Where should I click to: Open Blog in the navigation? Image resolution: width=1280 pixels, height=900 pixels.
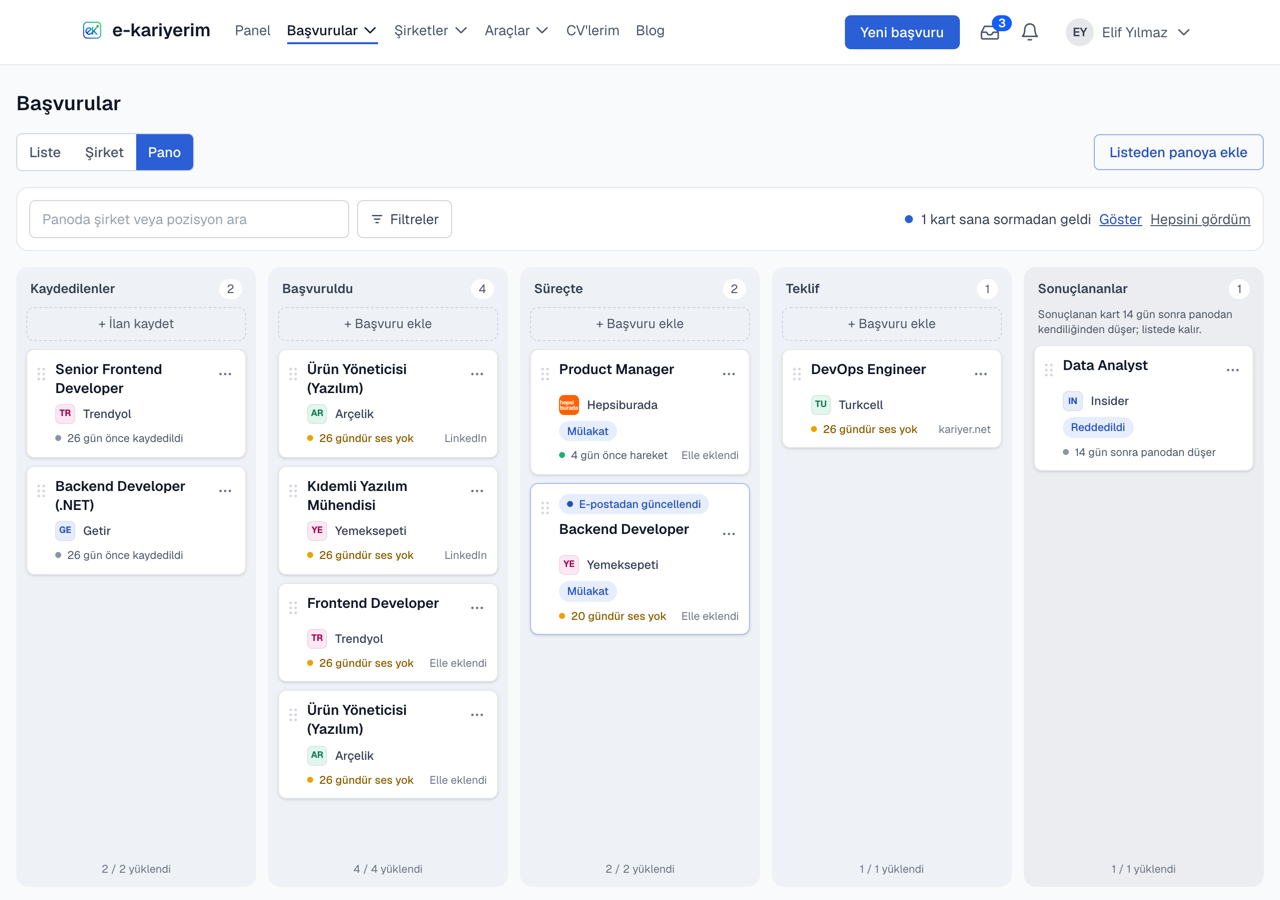(650, 31)
